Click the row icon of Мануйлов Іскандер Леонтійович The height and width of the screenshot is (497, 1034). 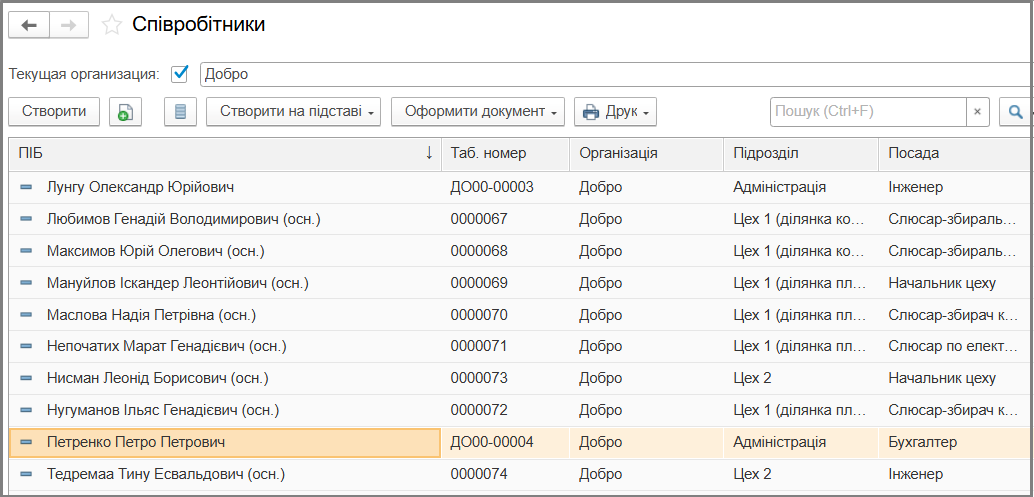[26, 283]
